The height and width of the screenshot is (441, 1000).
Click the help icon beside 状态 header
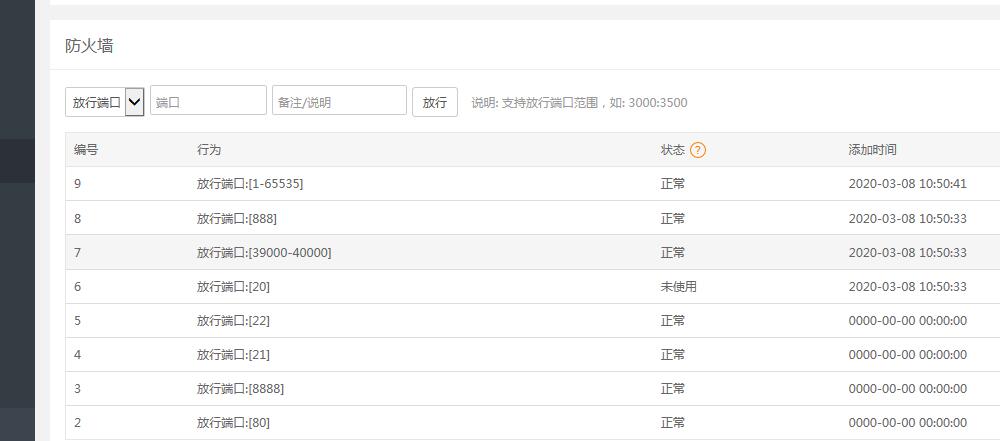coord(698,150)
